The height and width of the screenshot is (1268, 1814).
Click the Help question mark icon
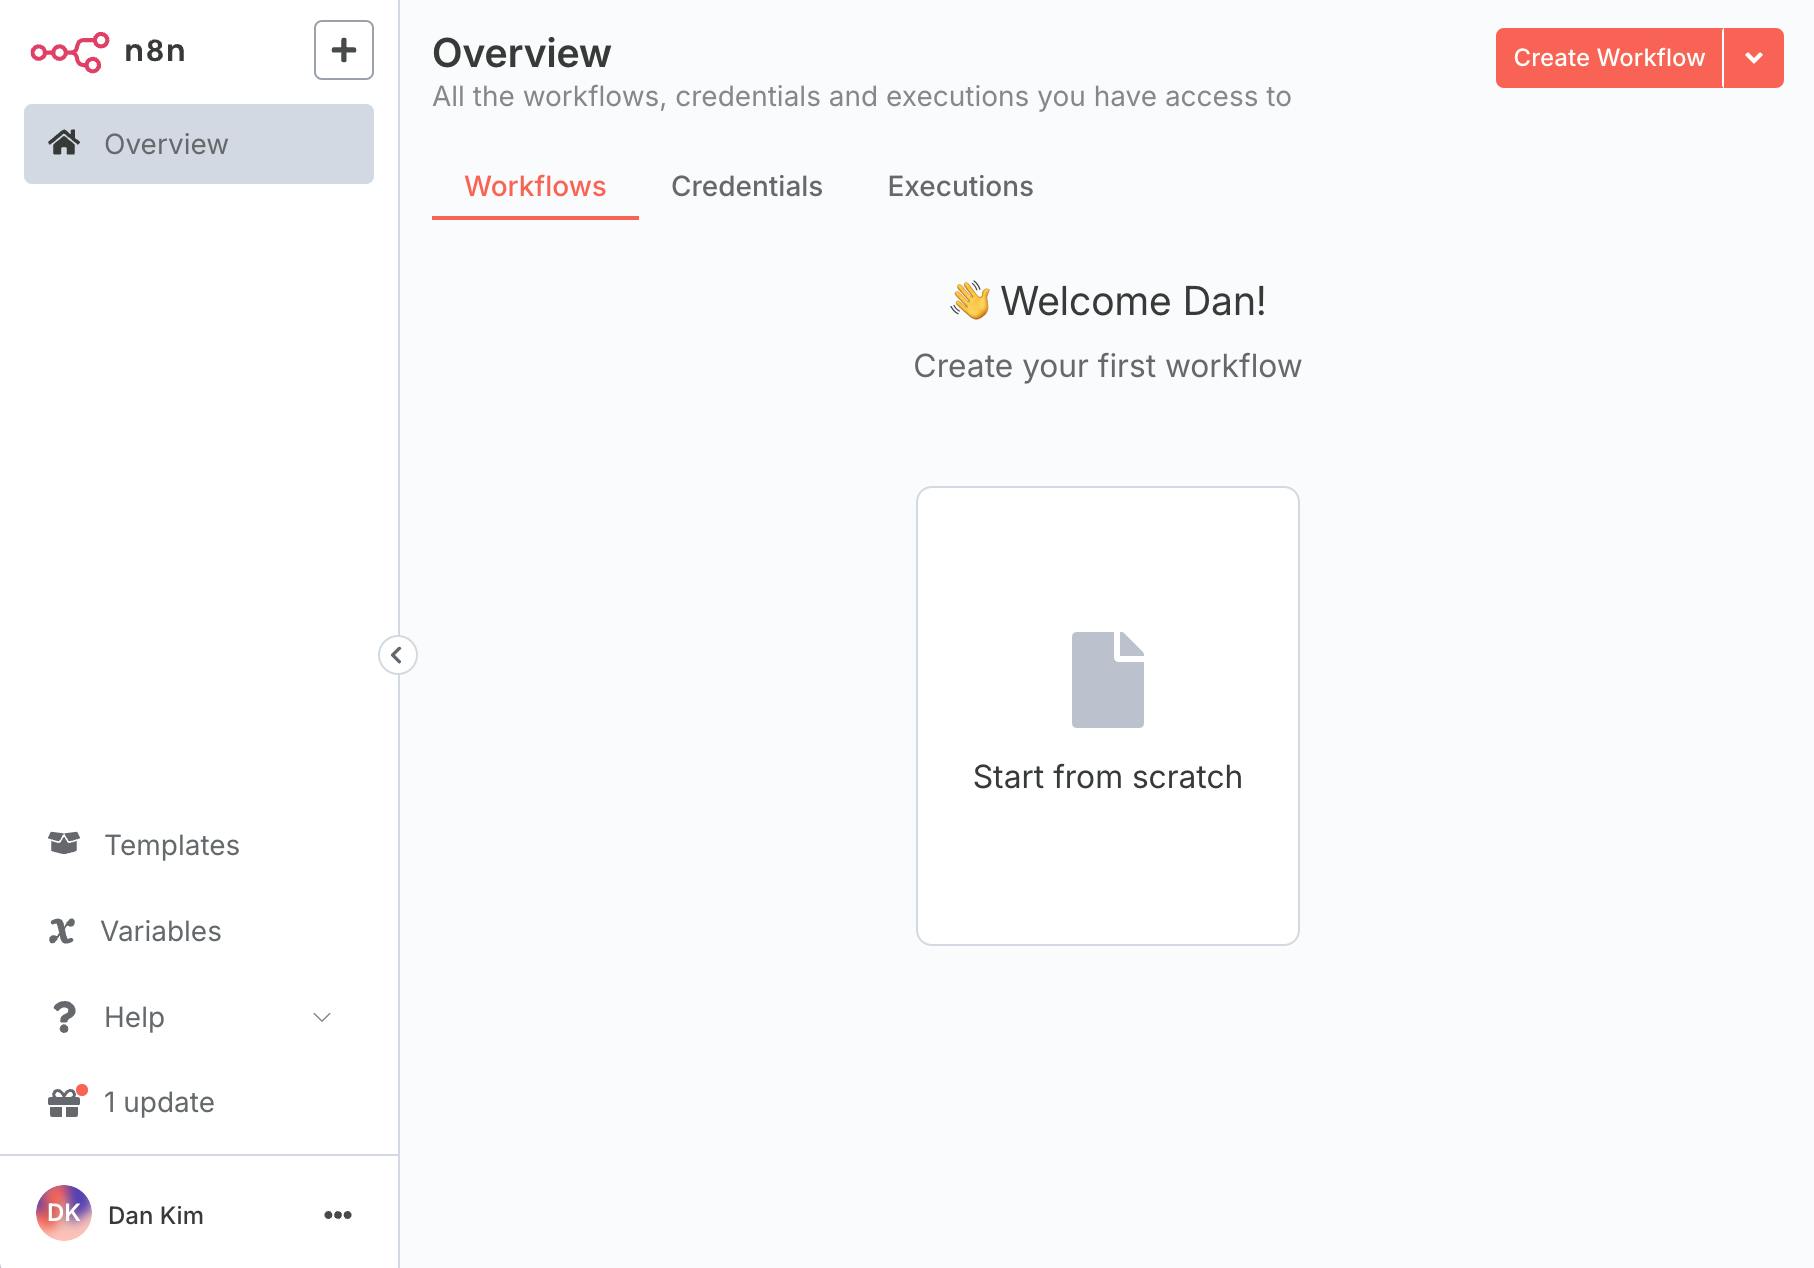(64, 1017)
